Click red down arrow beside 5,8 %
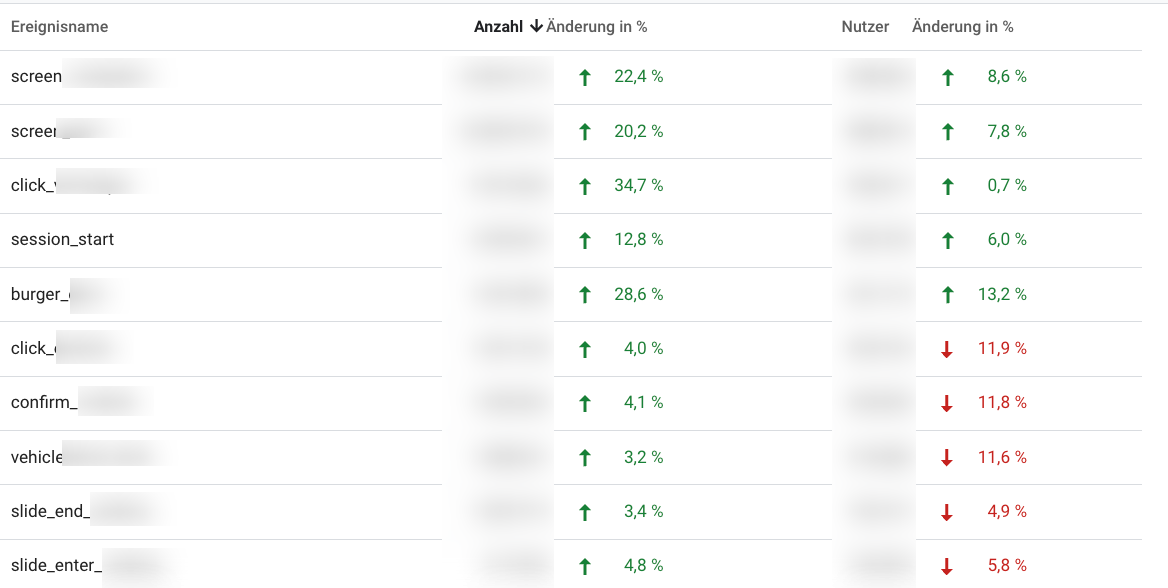 tap(947, 566)
